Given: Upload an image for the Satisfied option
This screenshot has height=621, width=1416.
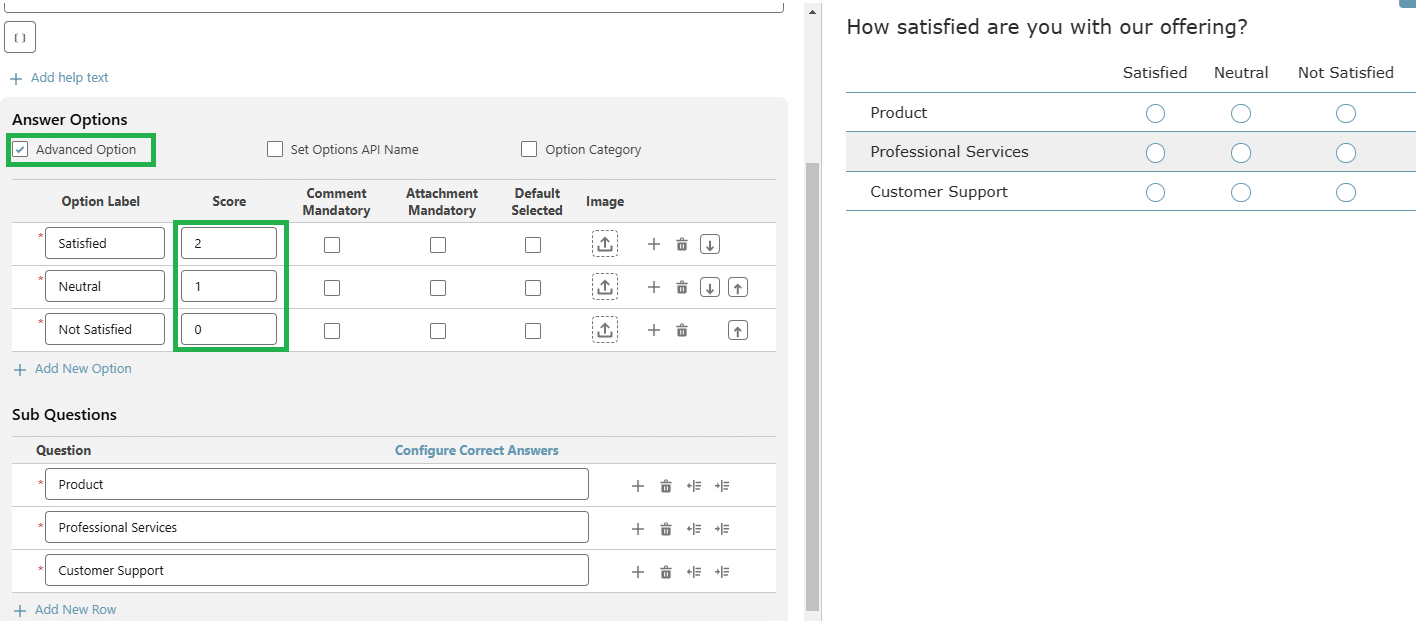Looking at the screenshot, I should tap(605, 242).
